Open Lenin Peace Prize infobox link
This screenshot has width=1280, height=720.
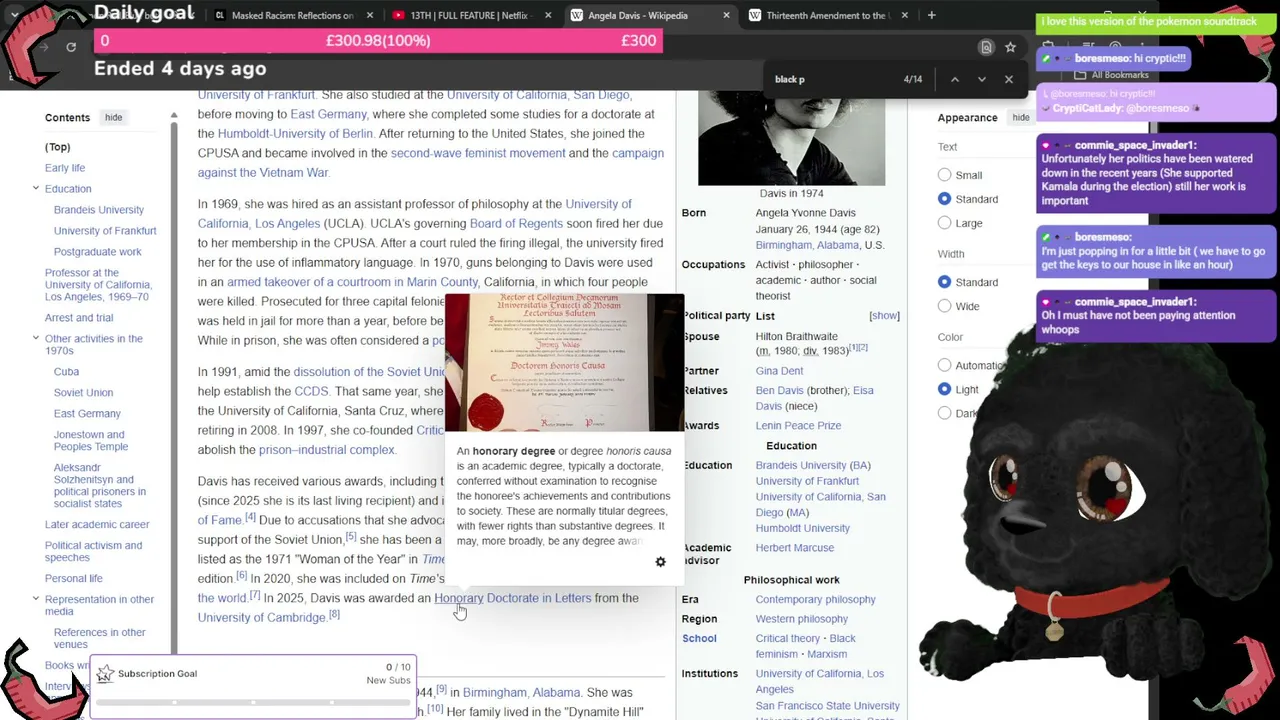[798, 425]
